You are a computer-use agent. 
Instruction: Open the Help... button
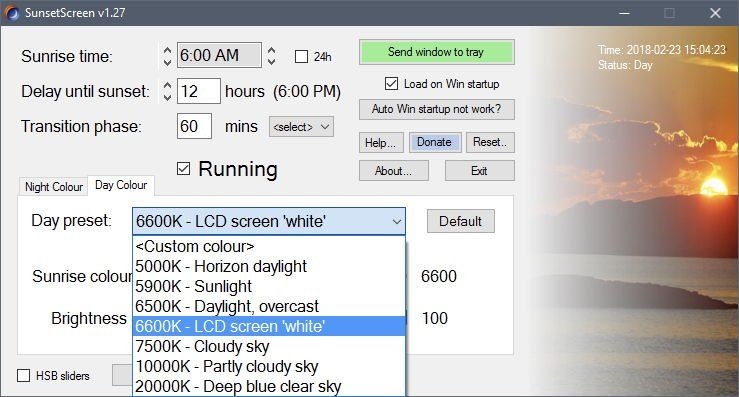(381, 142)
